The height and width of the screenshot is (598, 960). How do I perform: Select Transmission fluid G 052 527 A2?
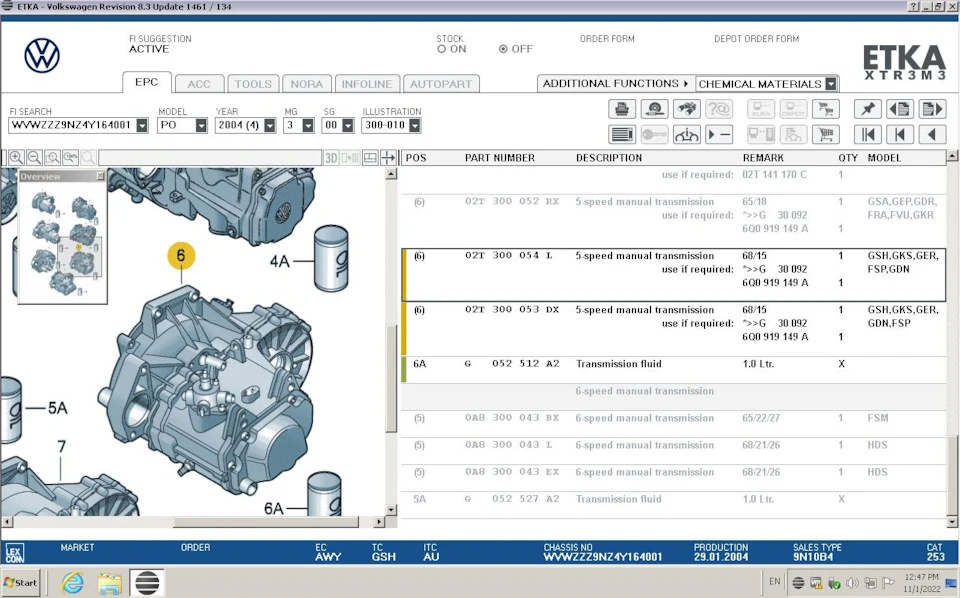tap(673, 505)
